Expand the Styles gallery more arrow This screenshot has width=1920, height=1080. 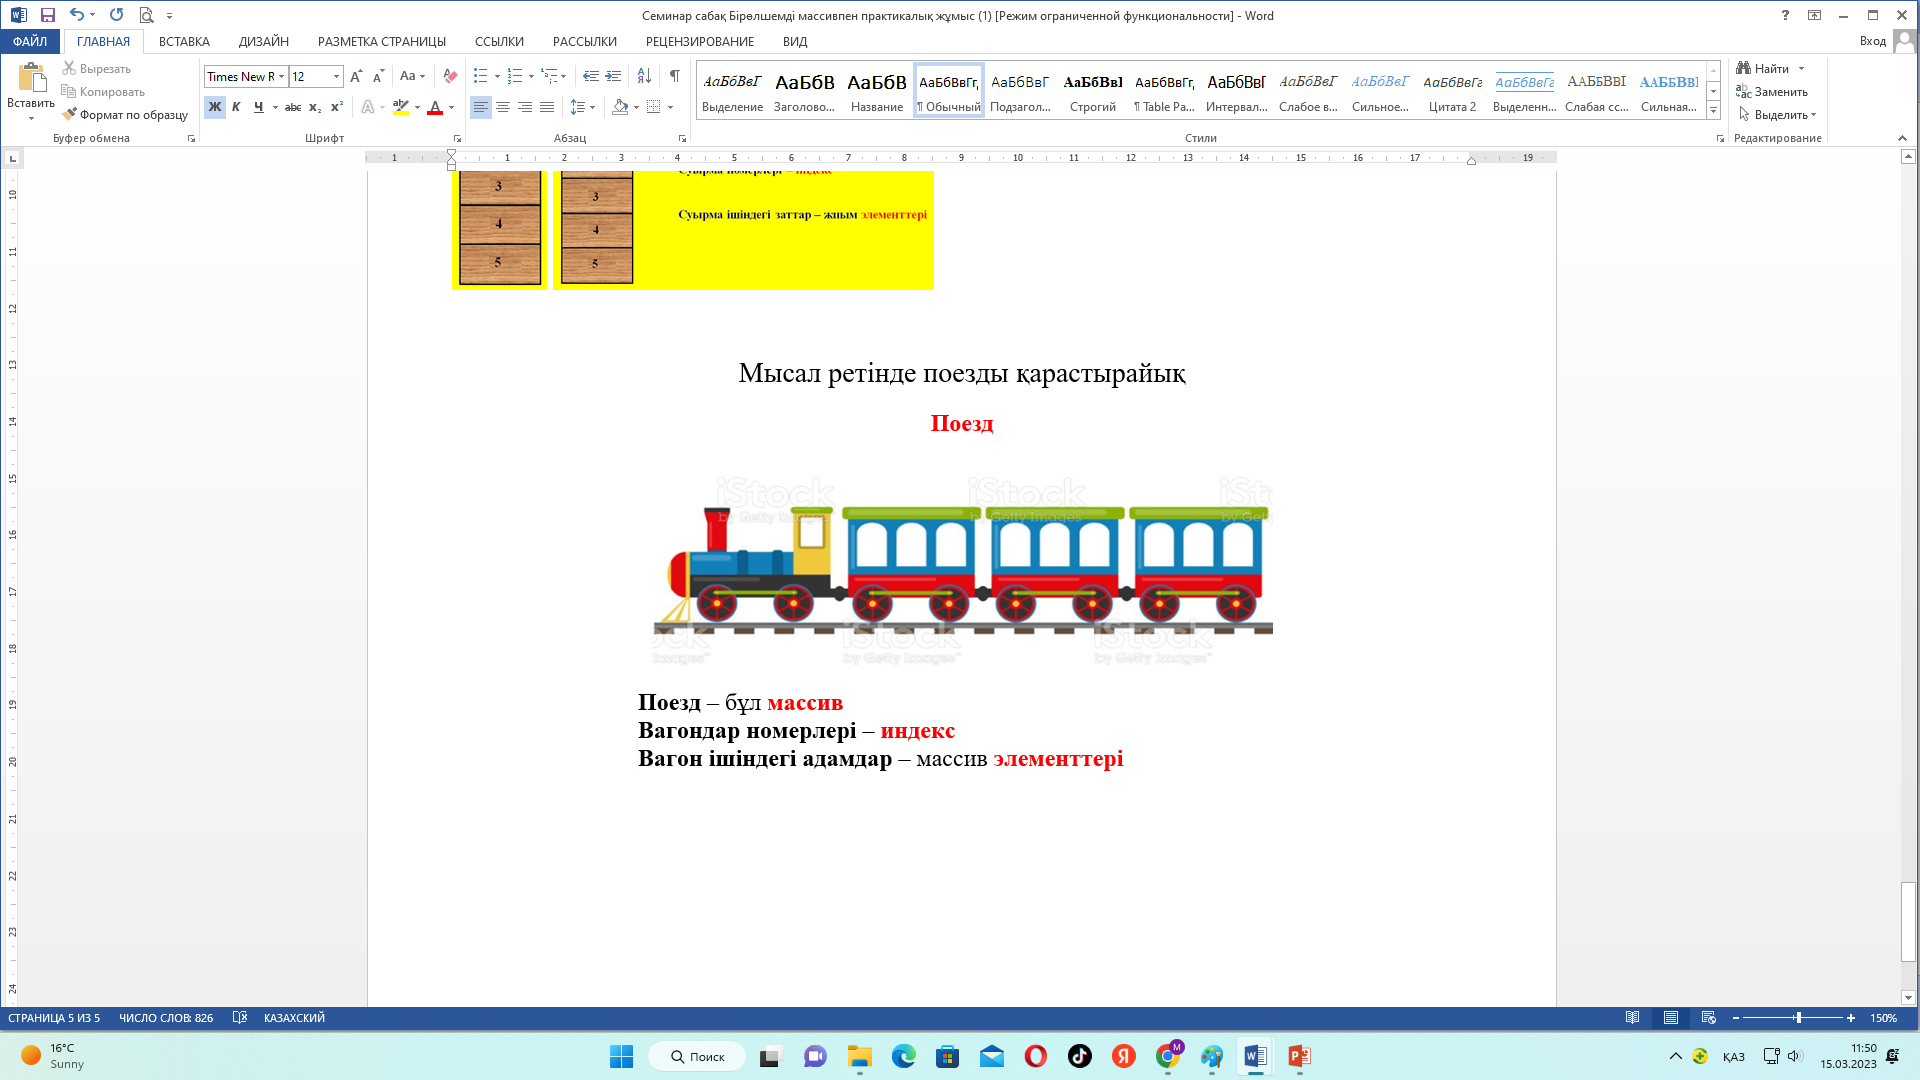pyautogui.click(x=1713, y=110)
